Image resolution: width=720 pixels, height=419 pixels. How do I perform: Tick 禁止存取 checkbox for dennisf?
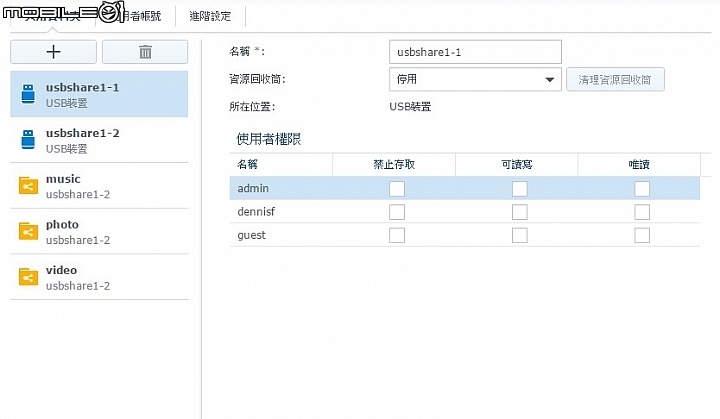pos(397,212)
